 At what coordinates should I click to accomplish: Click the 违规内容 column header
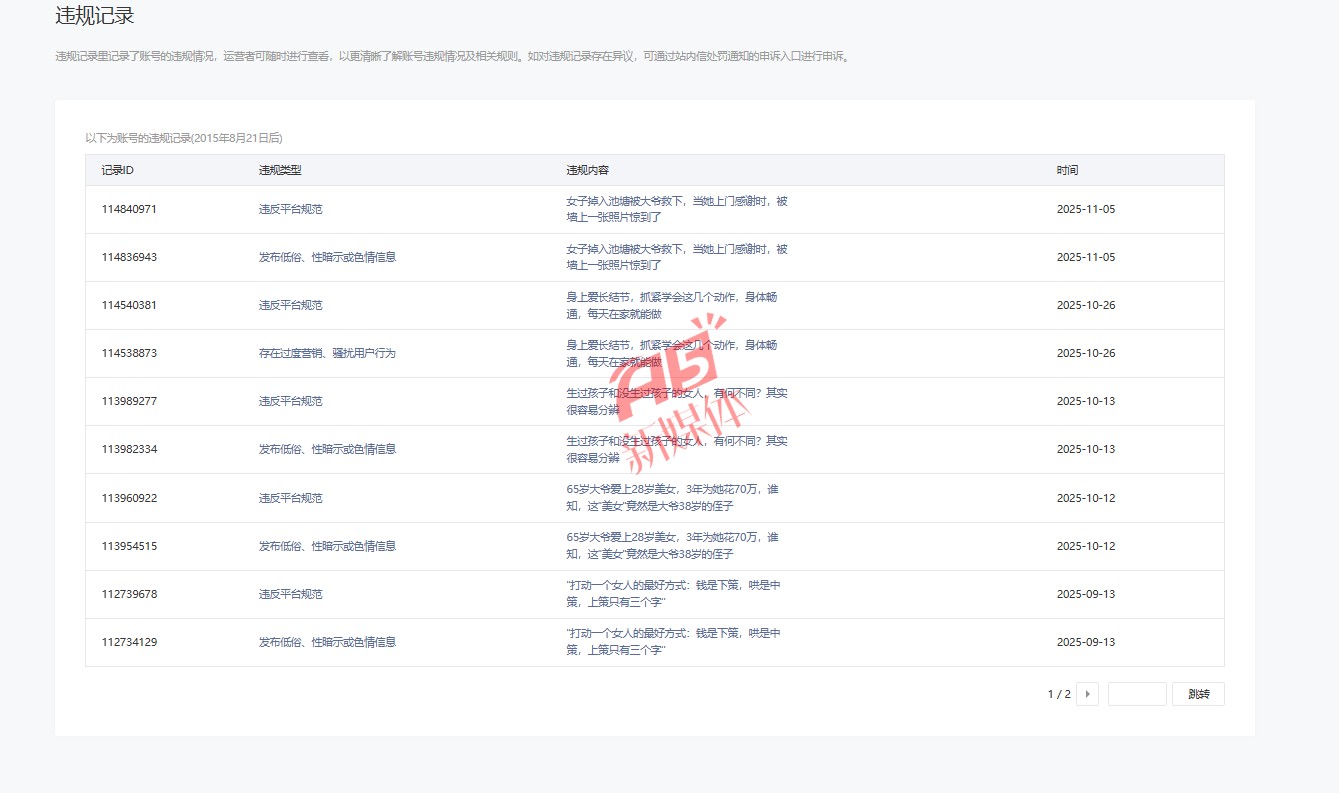[x=588, y=170]
